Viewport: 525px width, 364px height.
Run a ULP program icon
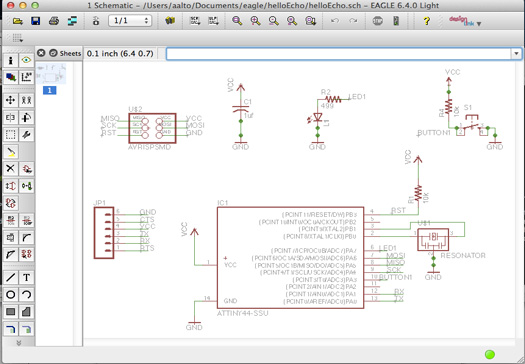213,21
